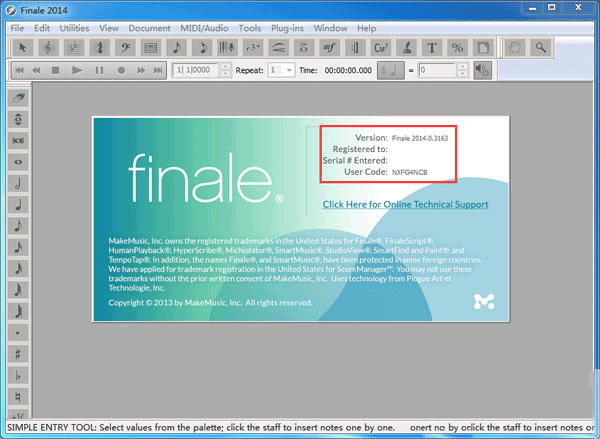Open the Utilities menu
This screenshot has height=439, width=600.
click(x=74, y=28)
